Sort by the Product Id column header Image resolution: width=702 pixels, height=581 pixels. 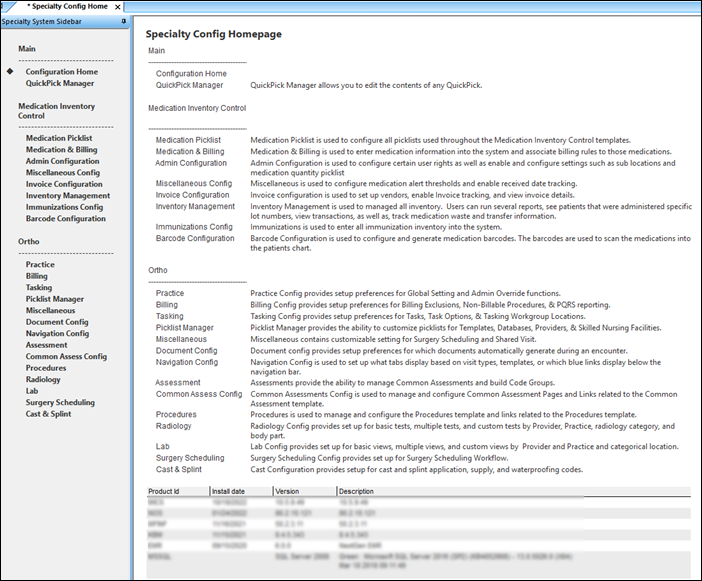point(178,491)
